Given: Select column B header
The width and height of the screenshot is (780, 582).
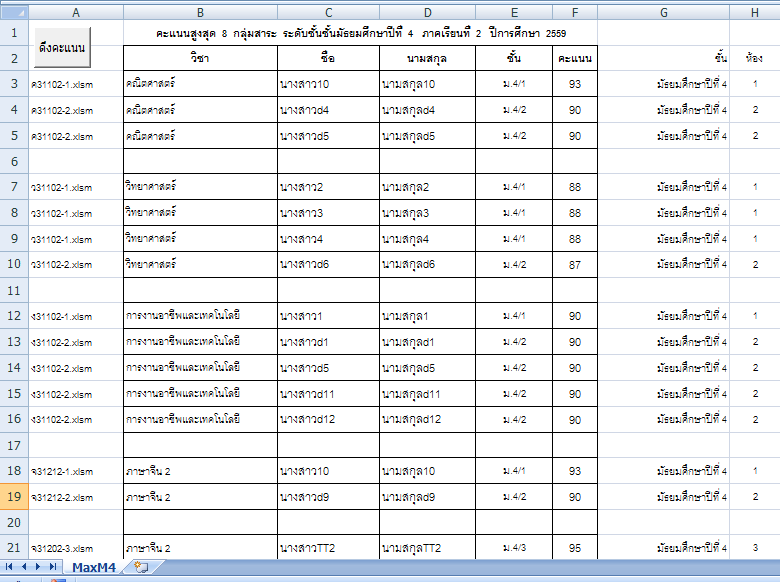Looking at the screenshot, I should pos(200,12).
